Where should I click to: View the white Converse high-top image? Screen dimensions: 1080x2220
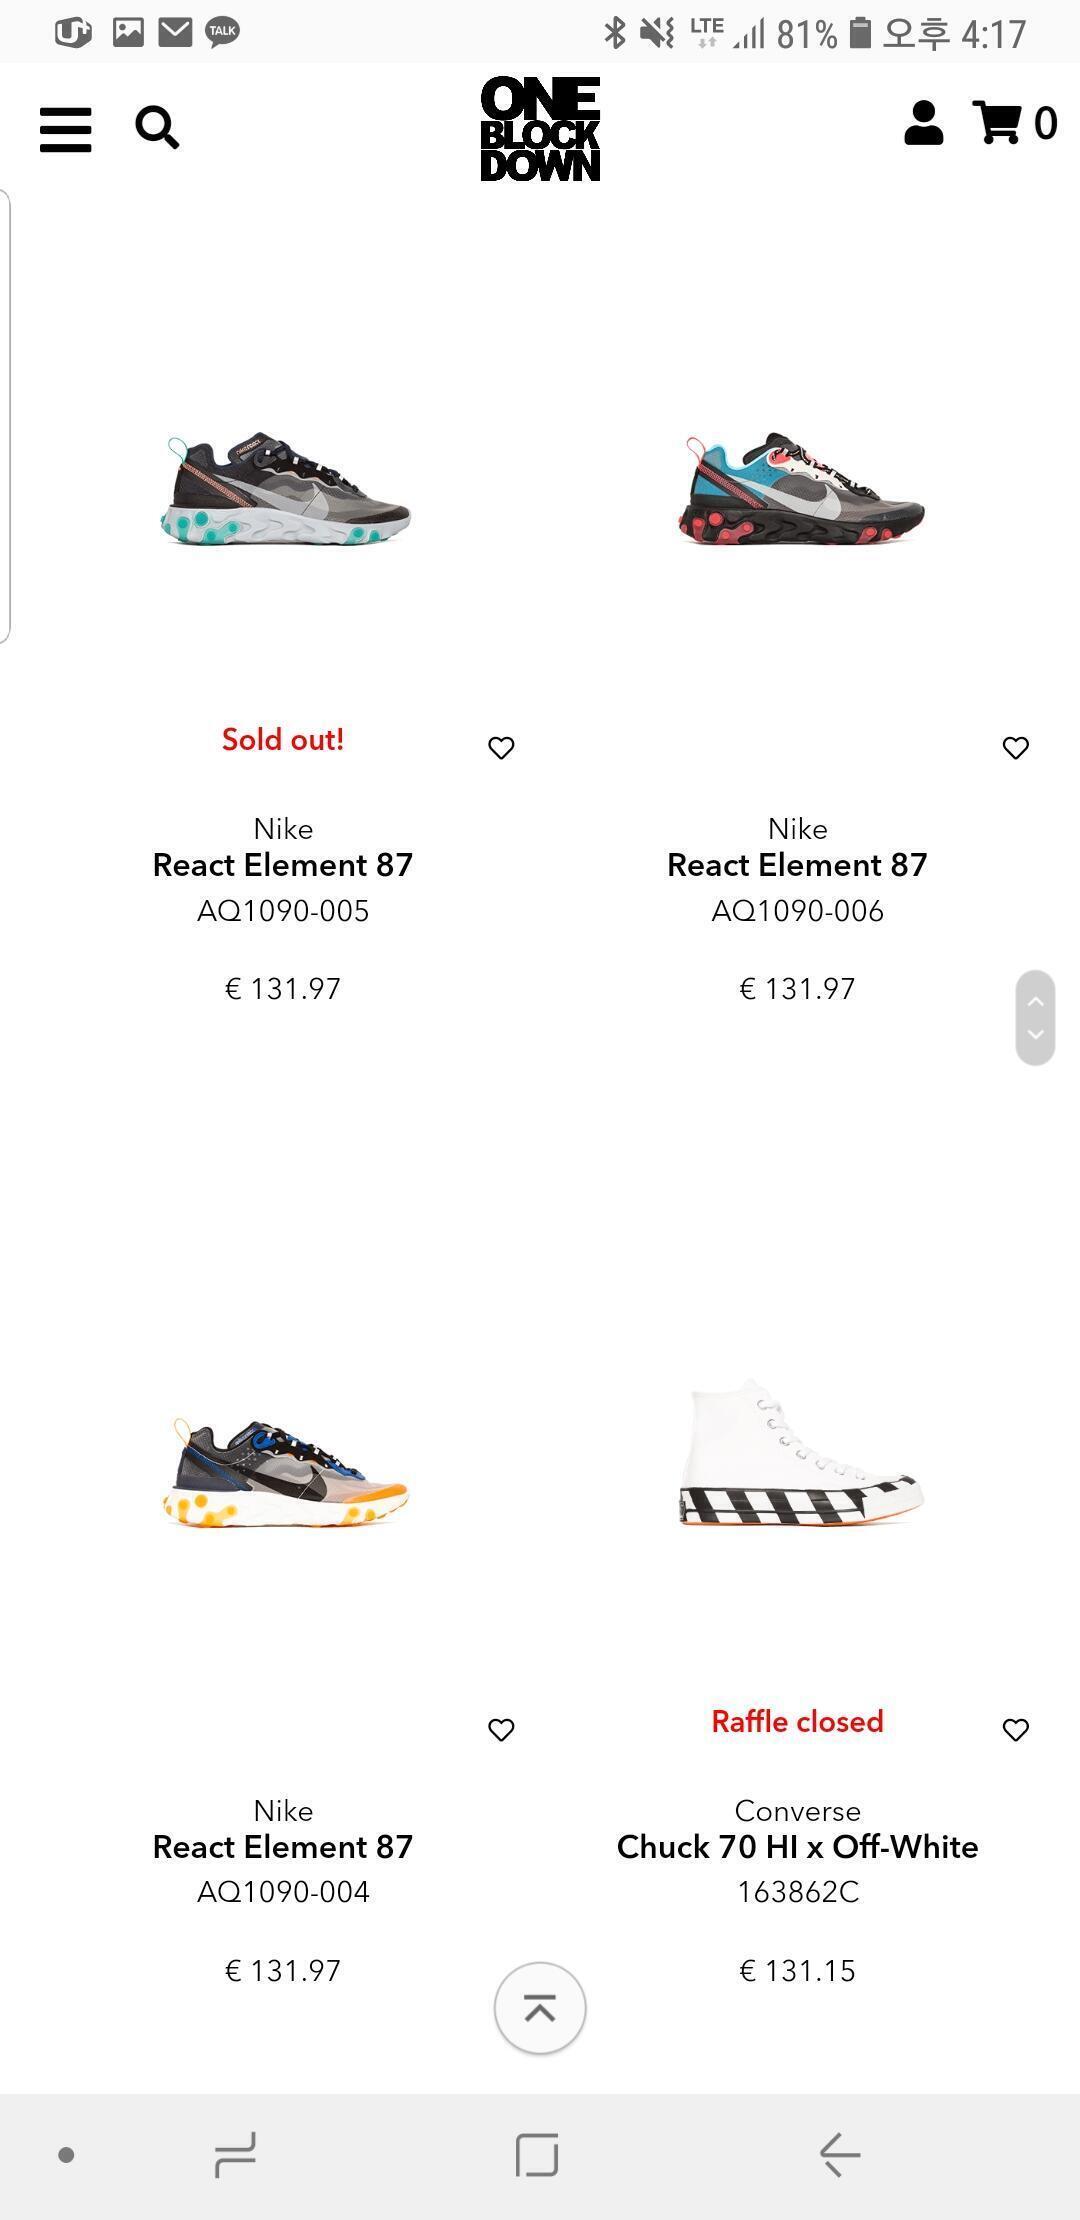pos(799,1453)
